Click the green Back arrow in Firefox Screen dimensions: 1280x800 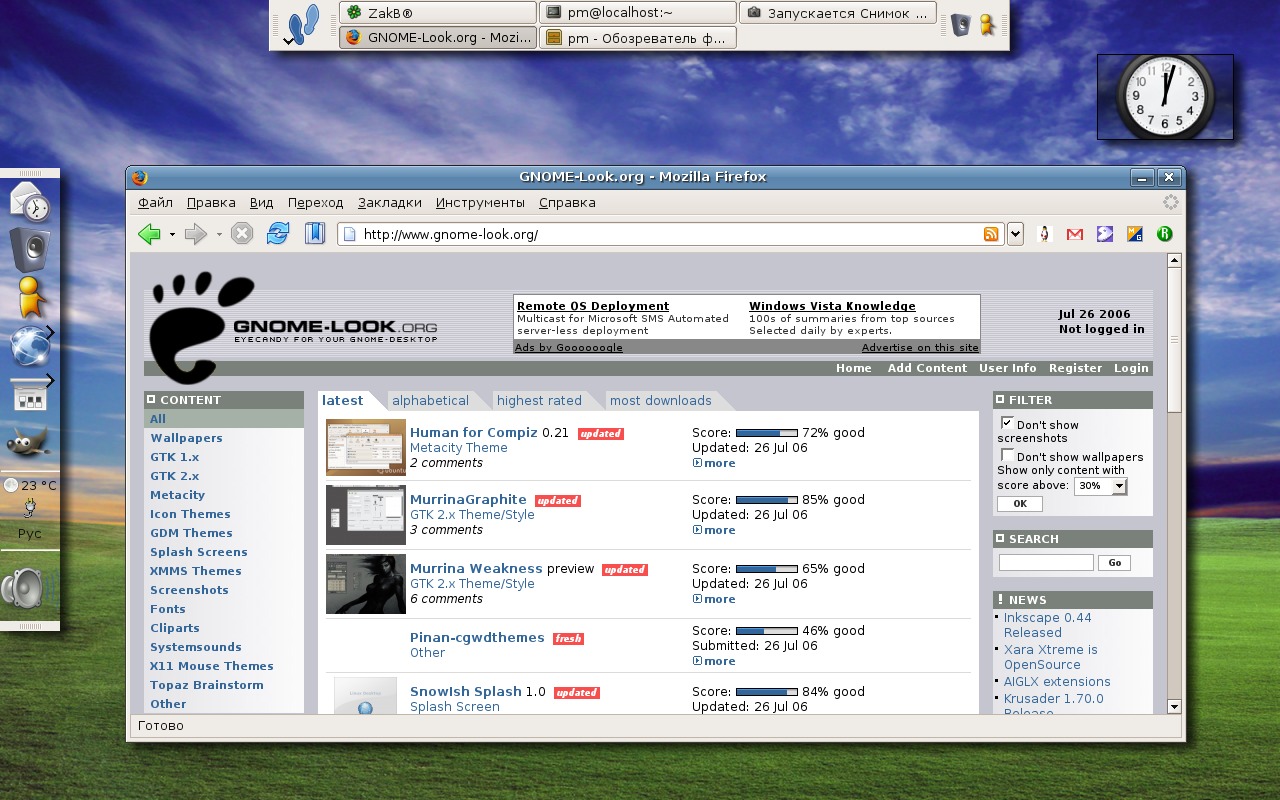pyautogui.click(x=149, y=234)
